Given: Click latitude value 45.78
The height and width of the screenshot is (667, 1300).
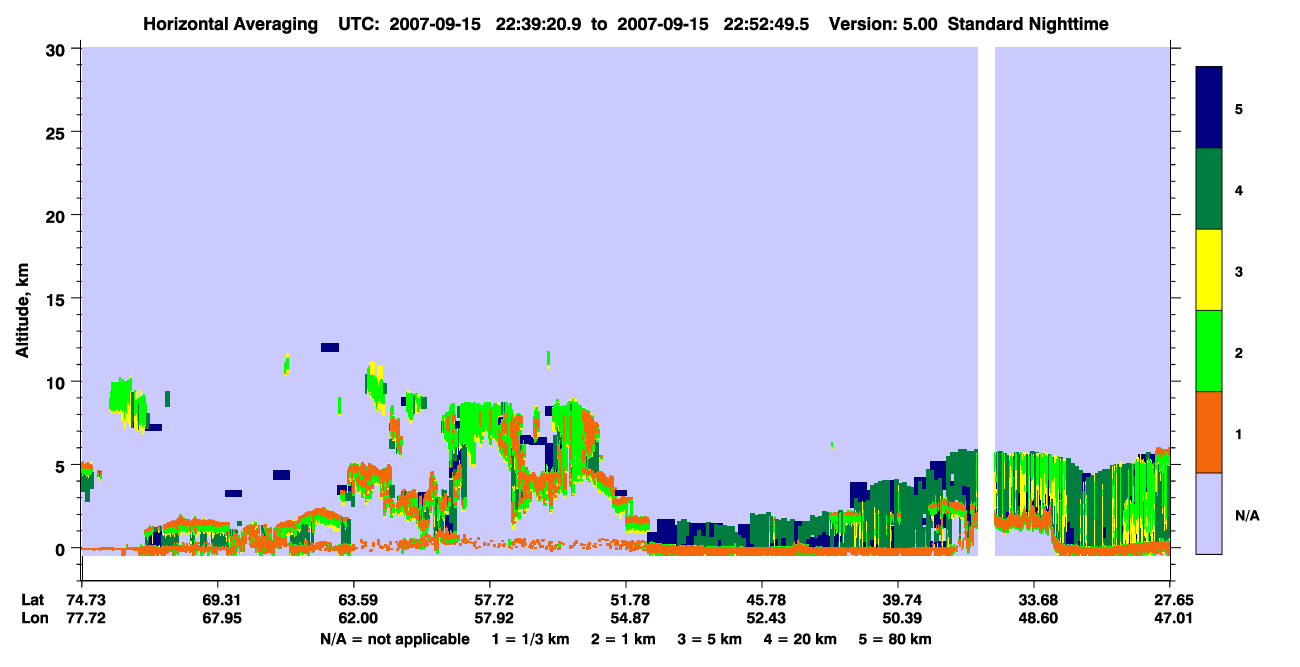Looking at the screenshot, I should 762,600.
